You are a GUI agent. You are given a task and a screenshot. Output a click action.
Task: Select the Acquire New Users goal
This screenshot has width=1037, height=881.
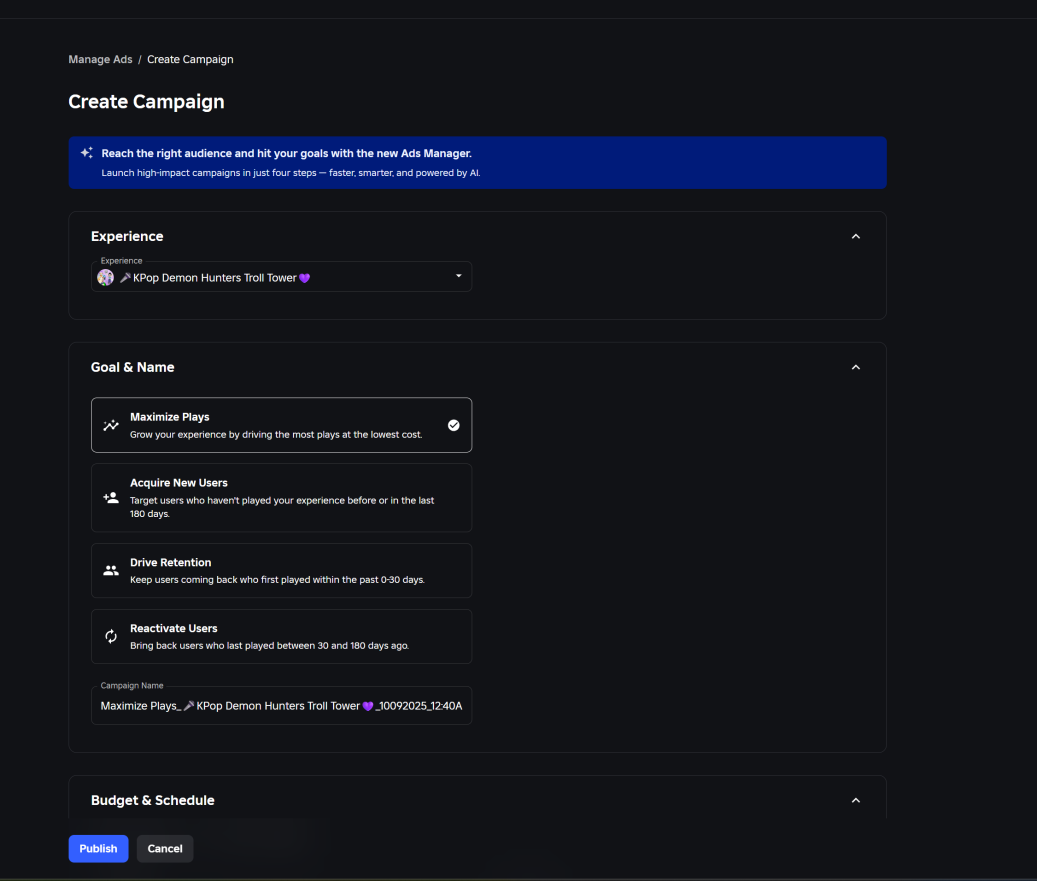point(281,497)
